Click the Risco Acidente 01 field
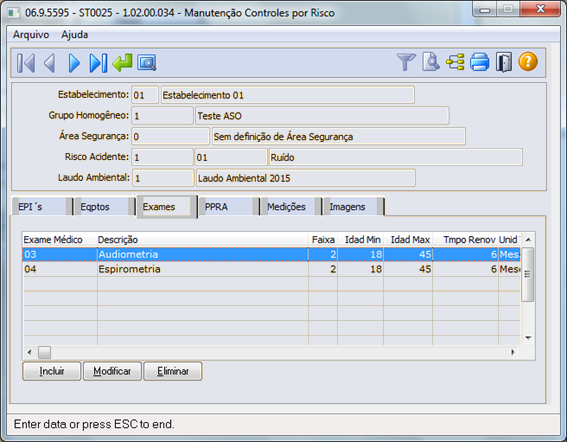567x442 pixels. click(231, 157)
